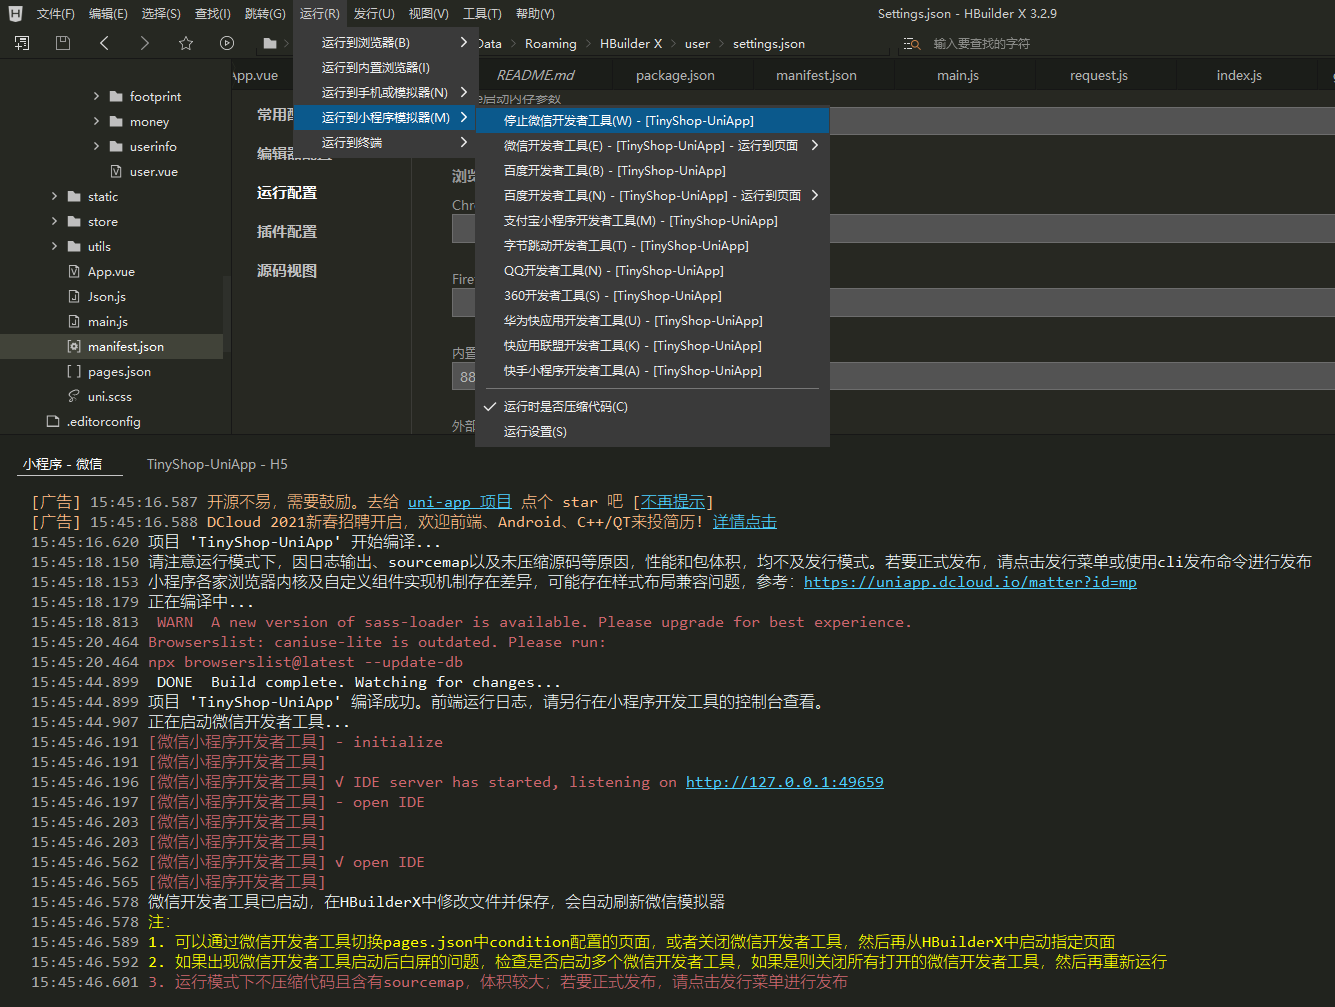Switch to TinyShop-UniApp - H5 console tab
The height and width of the screenshot is (1007, 1335).
point(217,464)
